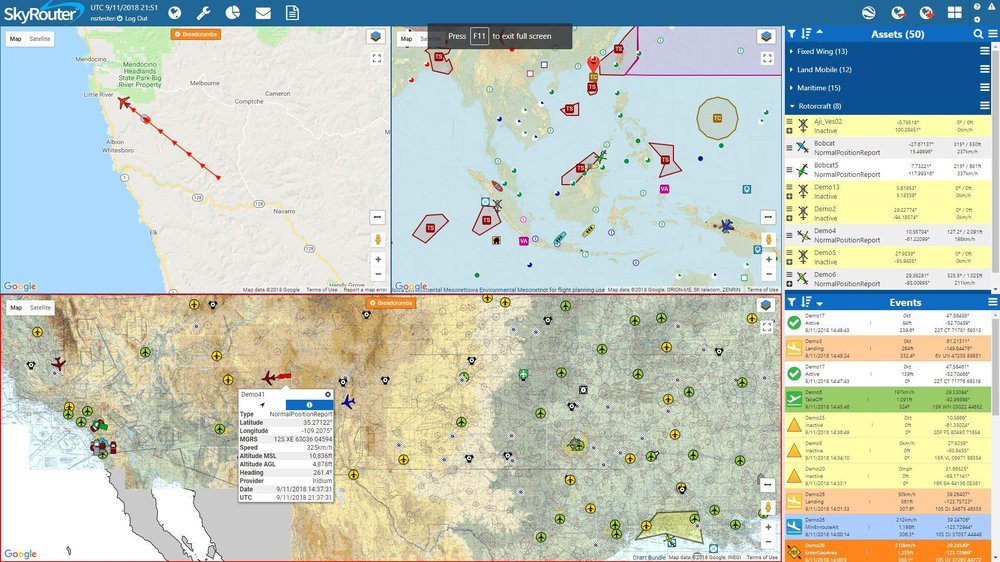Open the Rotorcraft group menu icon
Screen dimensions: 1000x562
(985, 106)
